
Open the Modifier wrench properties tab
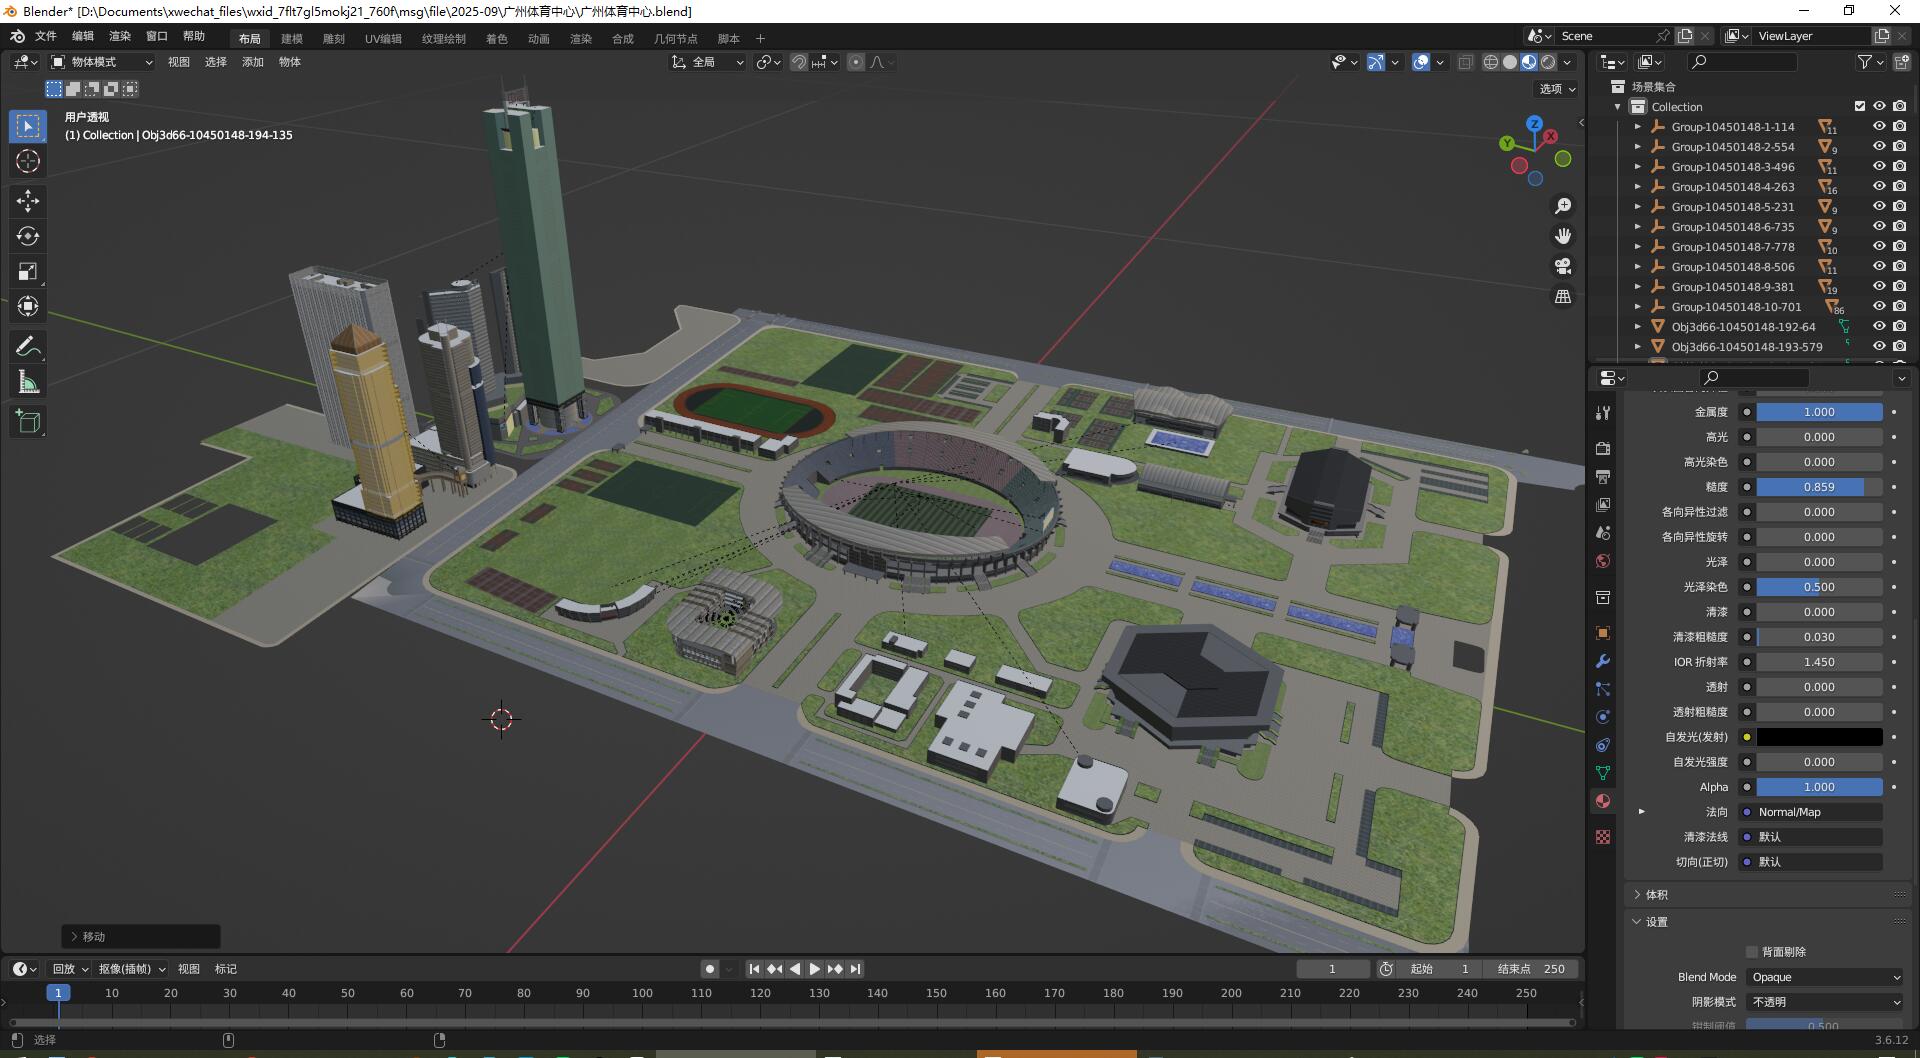pos(1603,661)
